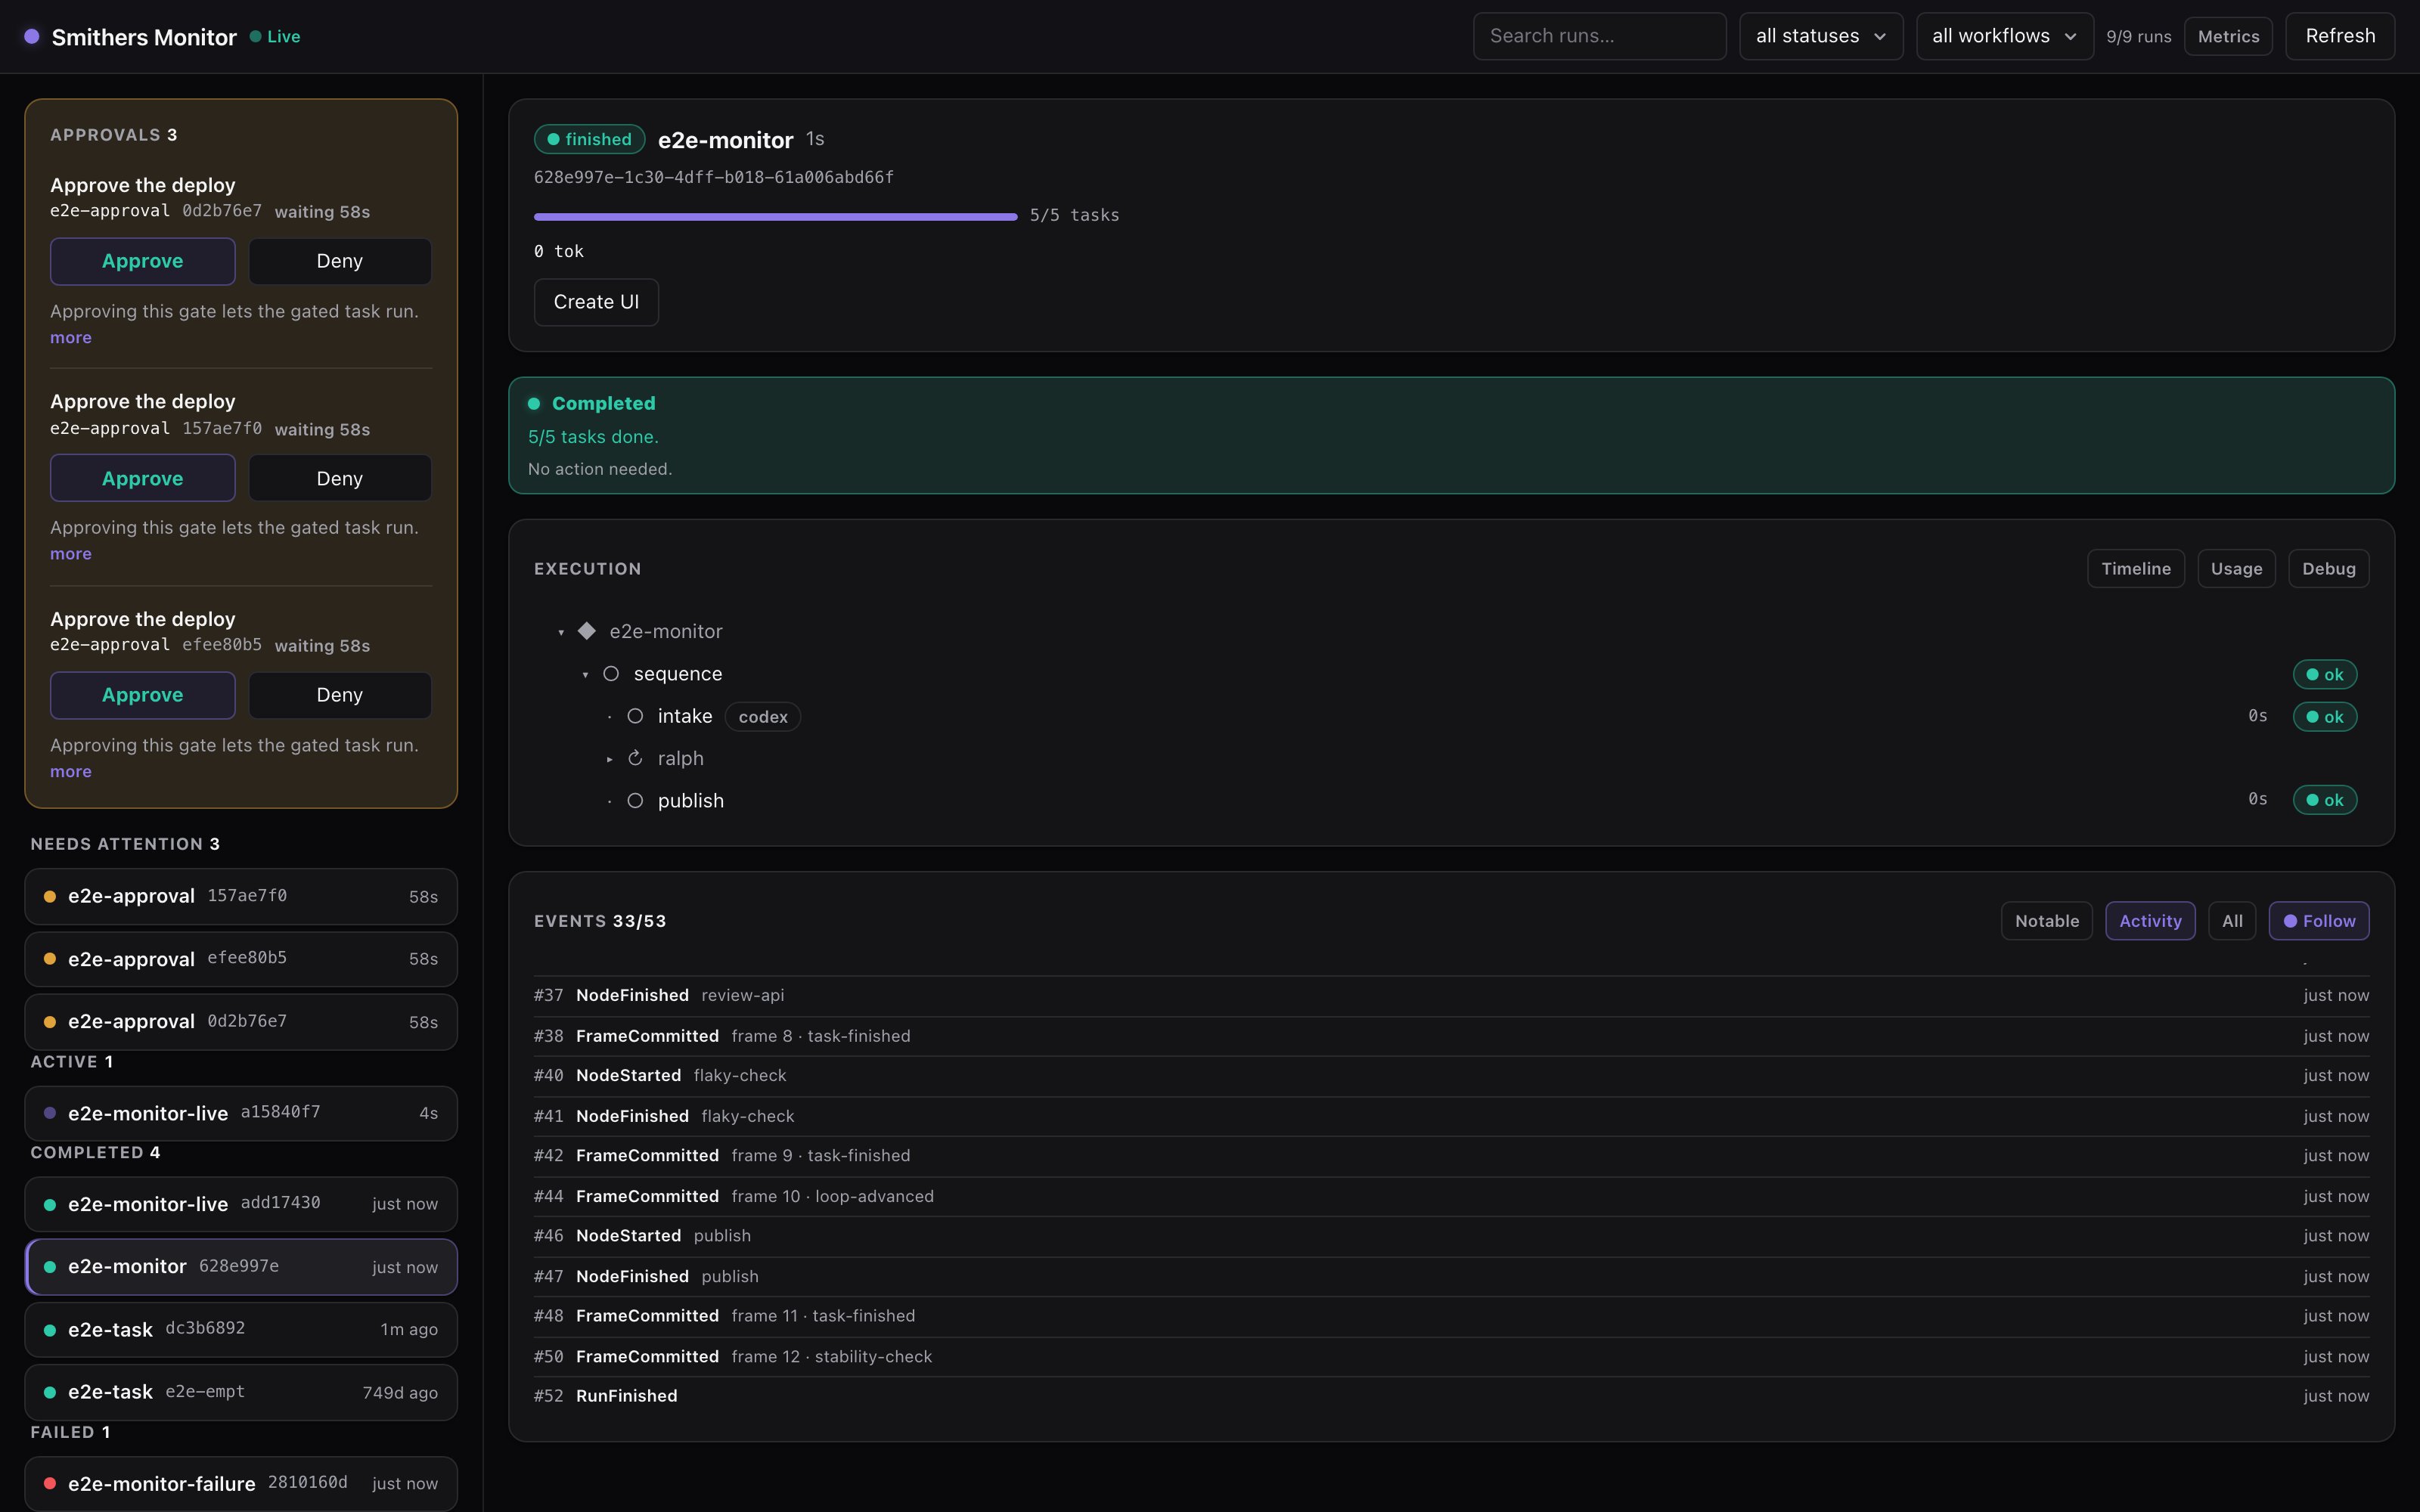
Task: Click the ok status badge on sequence row
Action: coord(2324,675)
